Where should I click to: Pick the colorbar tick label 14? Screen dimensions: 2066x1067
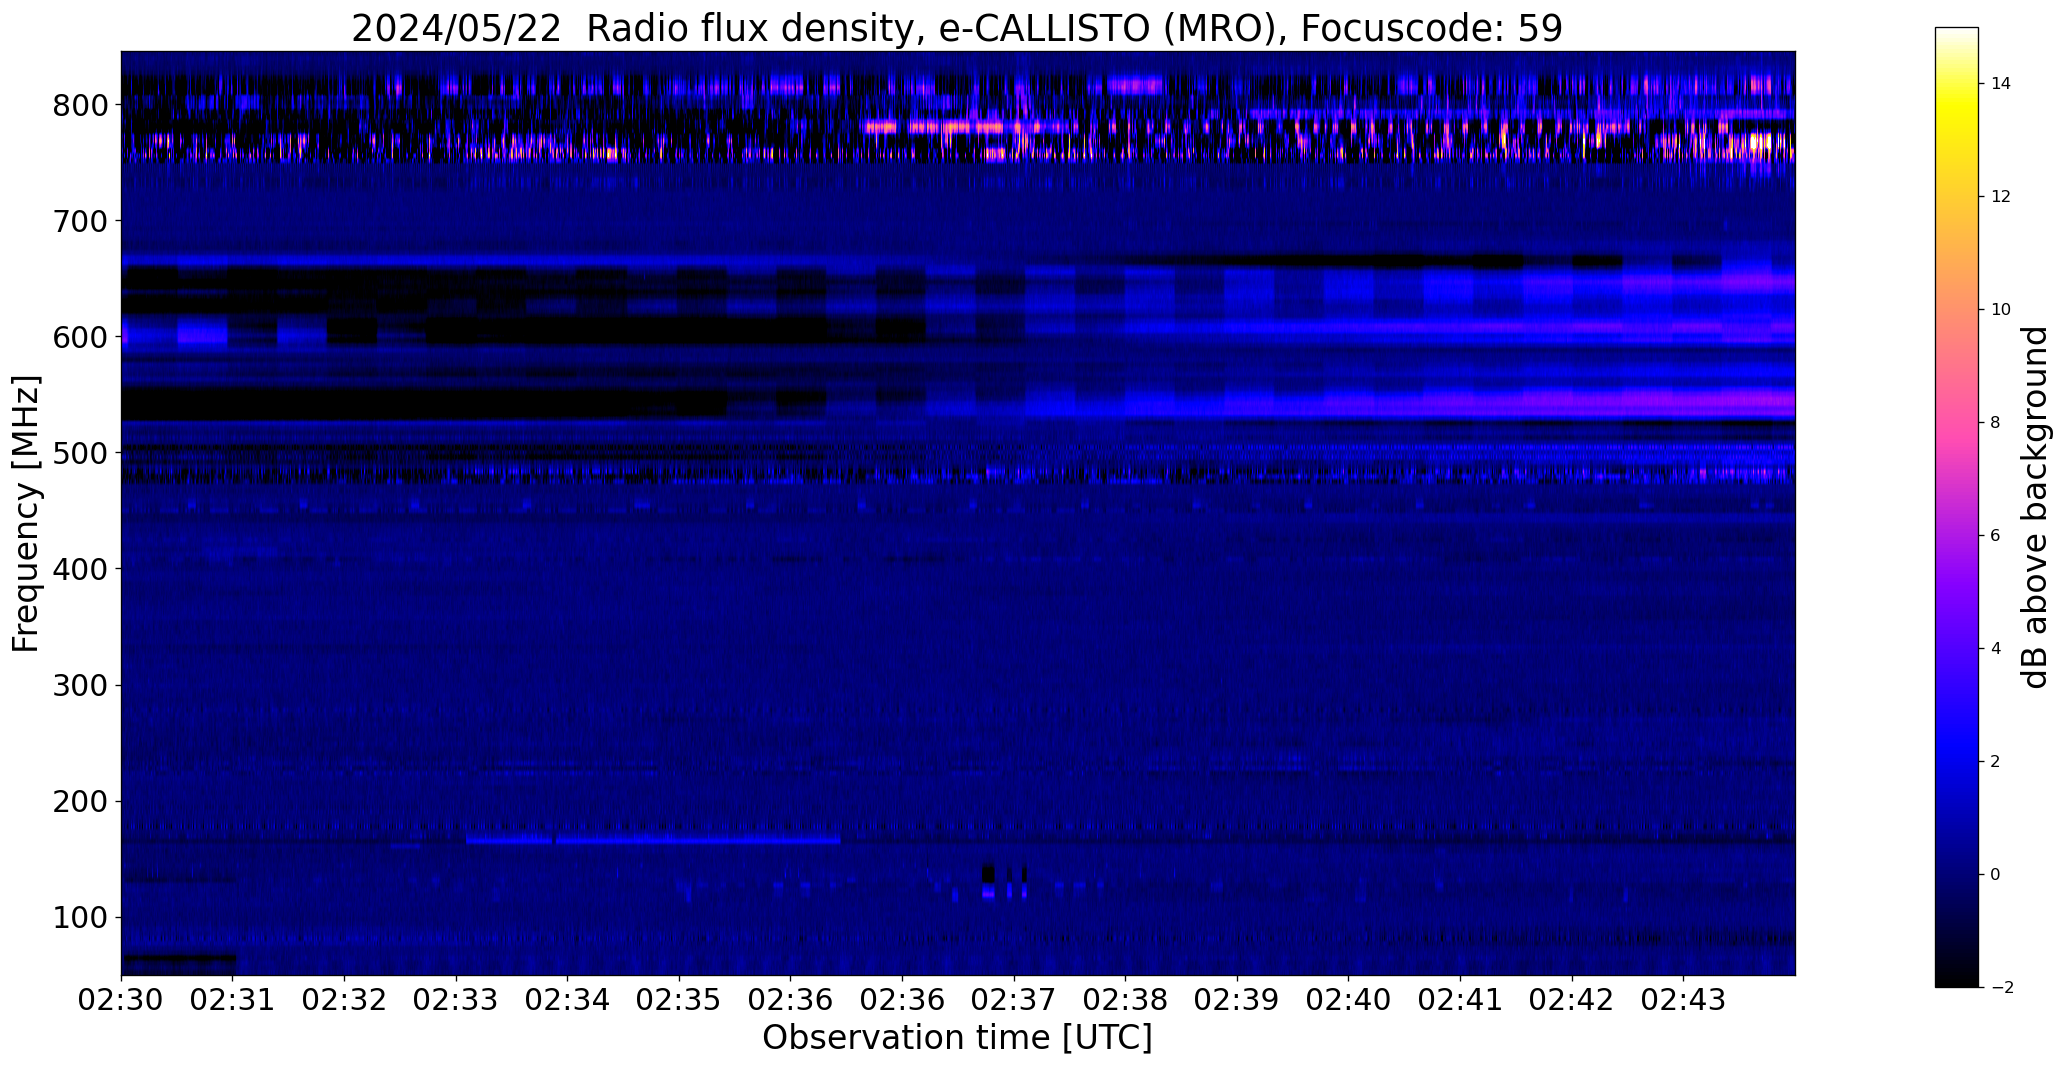pos(2001,84)
